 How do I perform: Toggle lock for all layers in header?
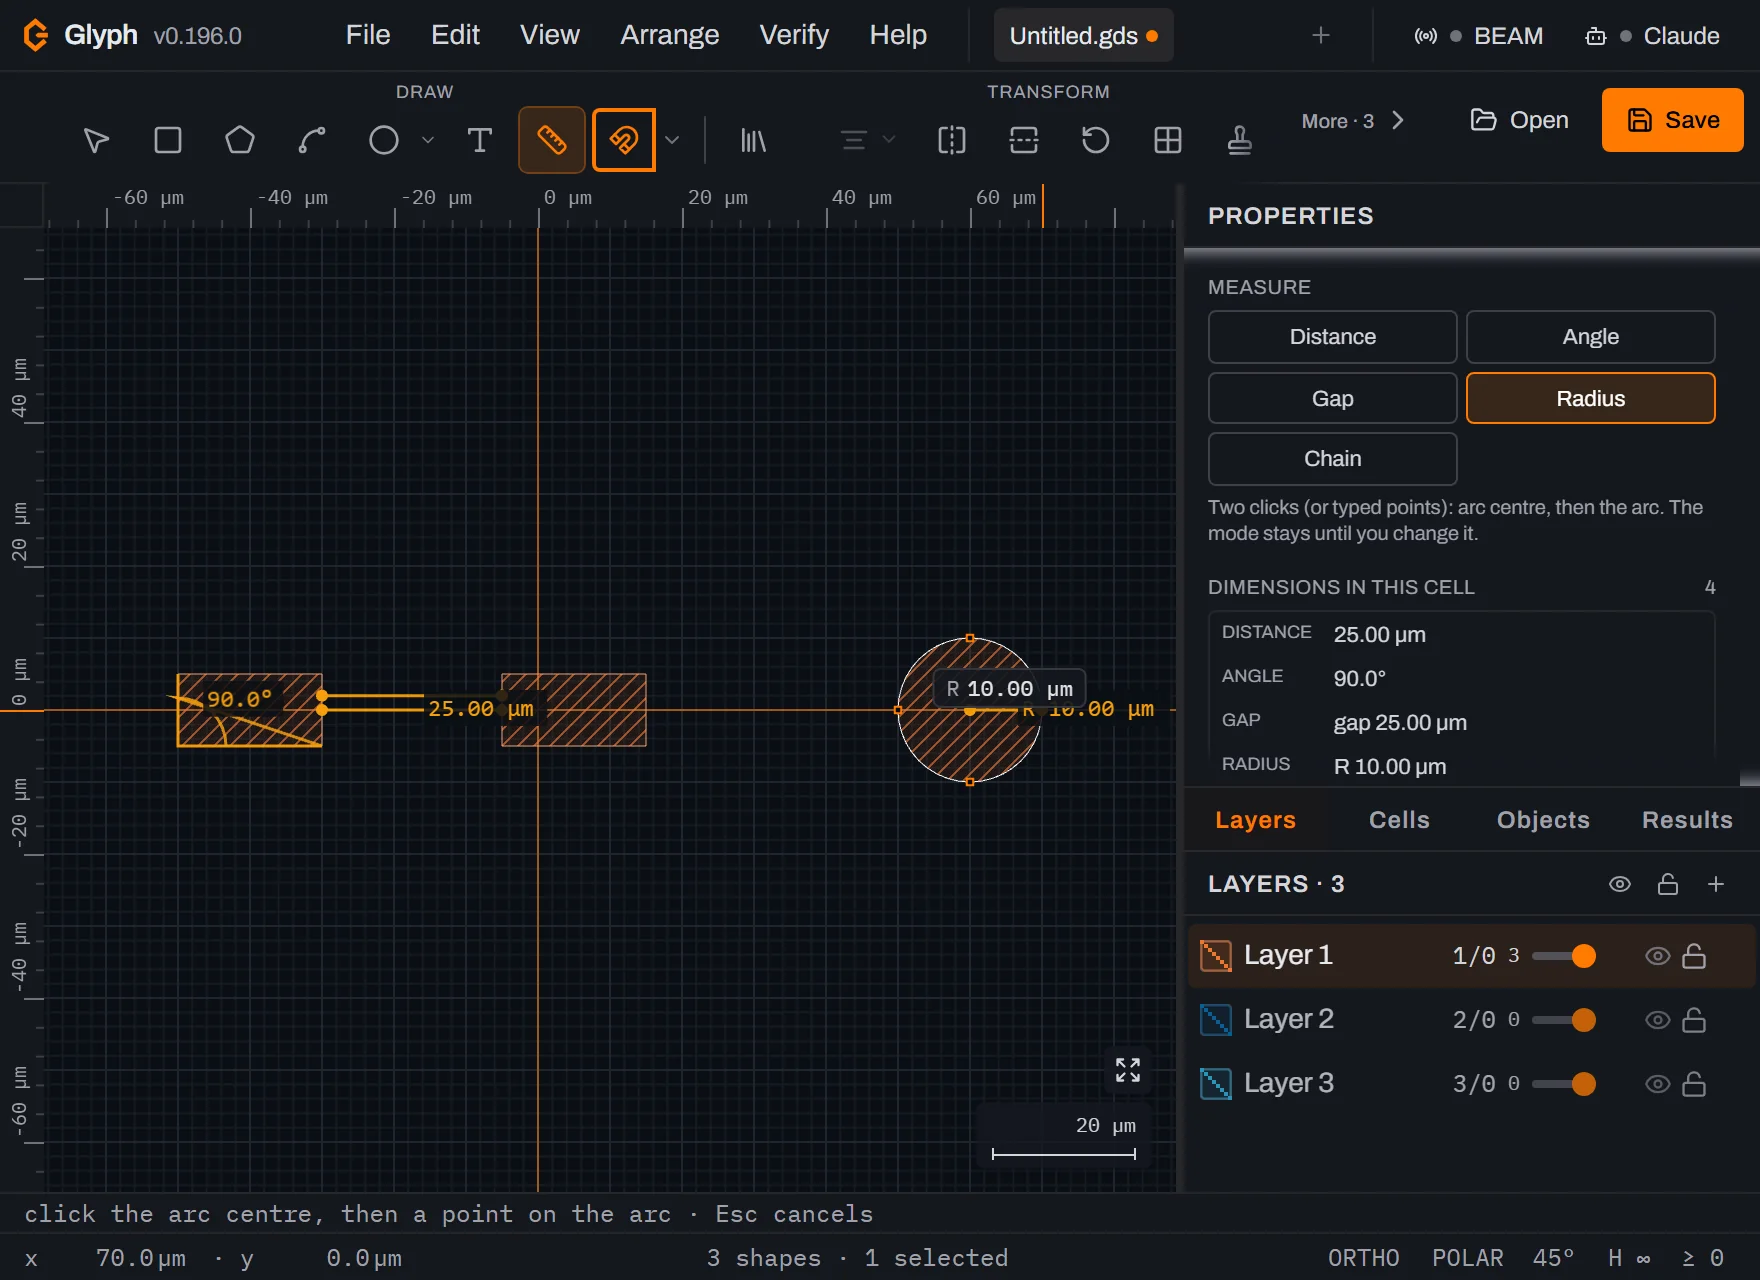click(1668, 884)
